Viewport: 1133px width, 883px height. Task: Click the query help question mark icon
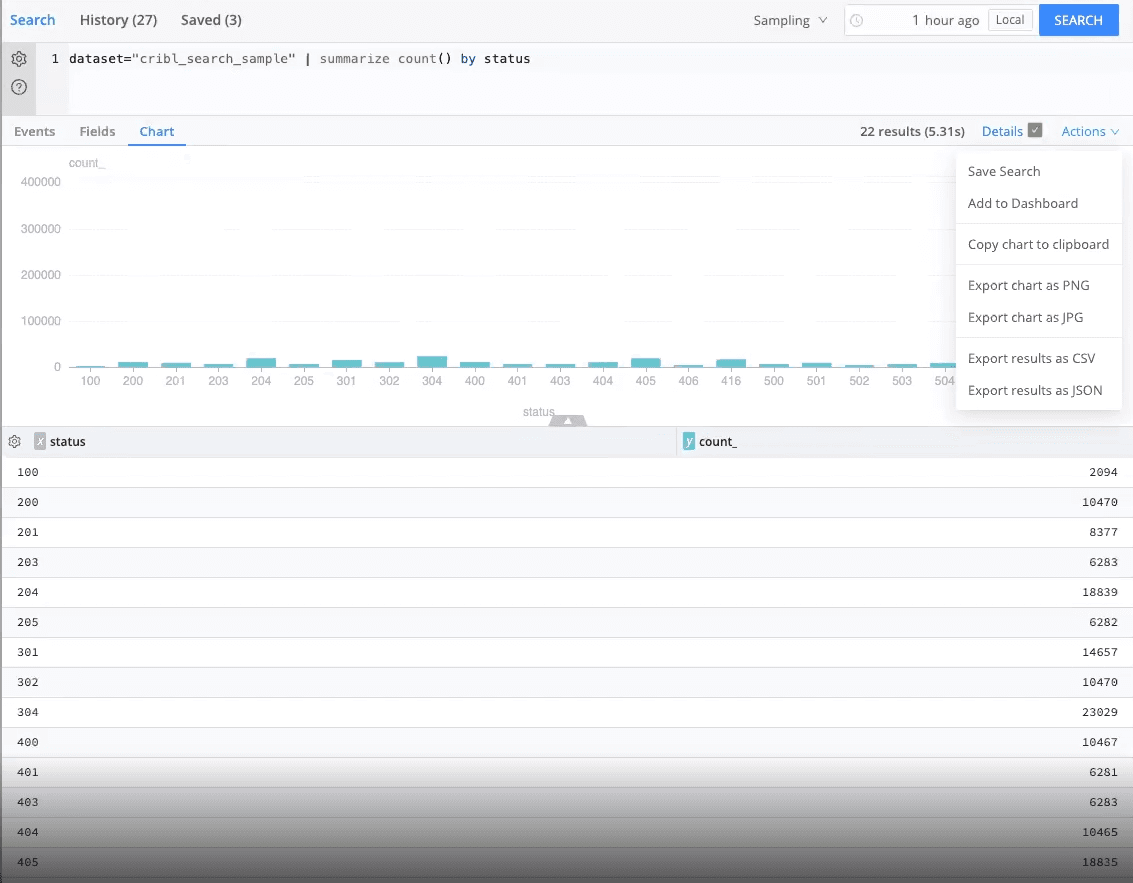(18, 87)
